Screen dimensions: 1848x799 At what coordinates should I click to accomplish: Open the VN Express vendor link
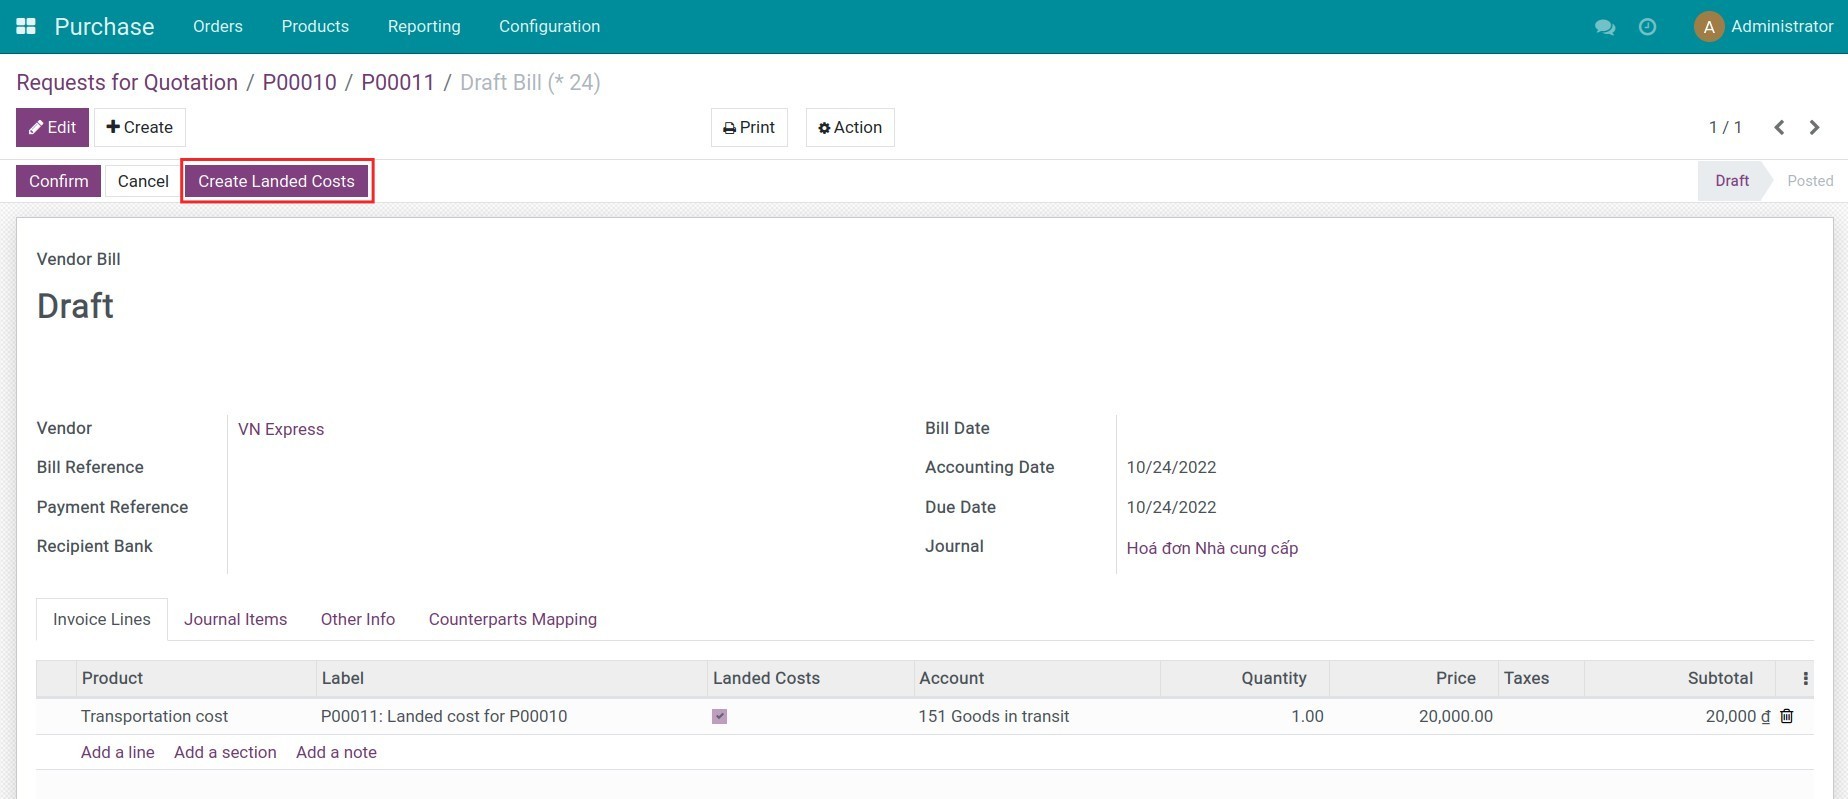click(281, 429)
